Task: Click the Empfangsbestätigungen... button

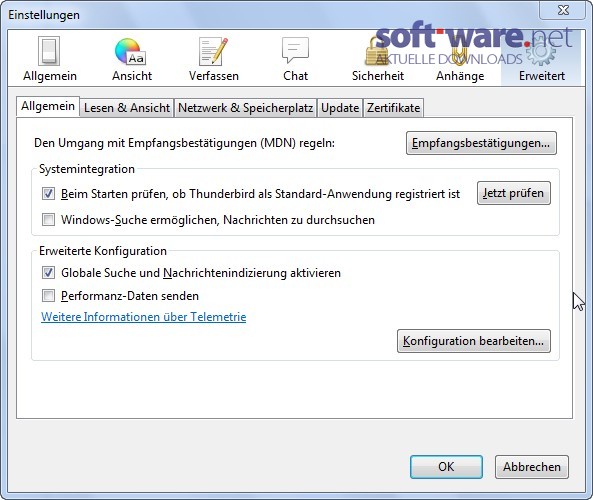Action: (x=481, y=143)
